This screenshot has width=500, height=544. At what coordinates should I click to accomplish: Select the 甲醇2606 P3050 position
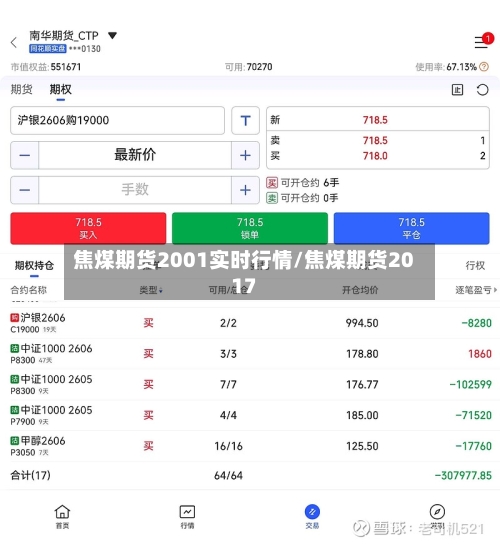pos(250,446)
